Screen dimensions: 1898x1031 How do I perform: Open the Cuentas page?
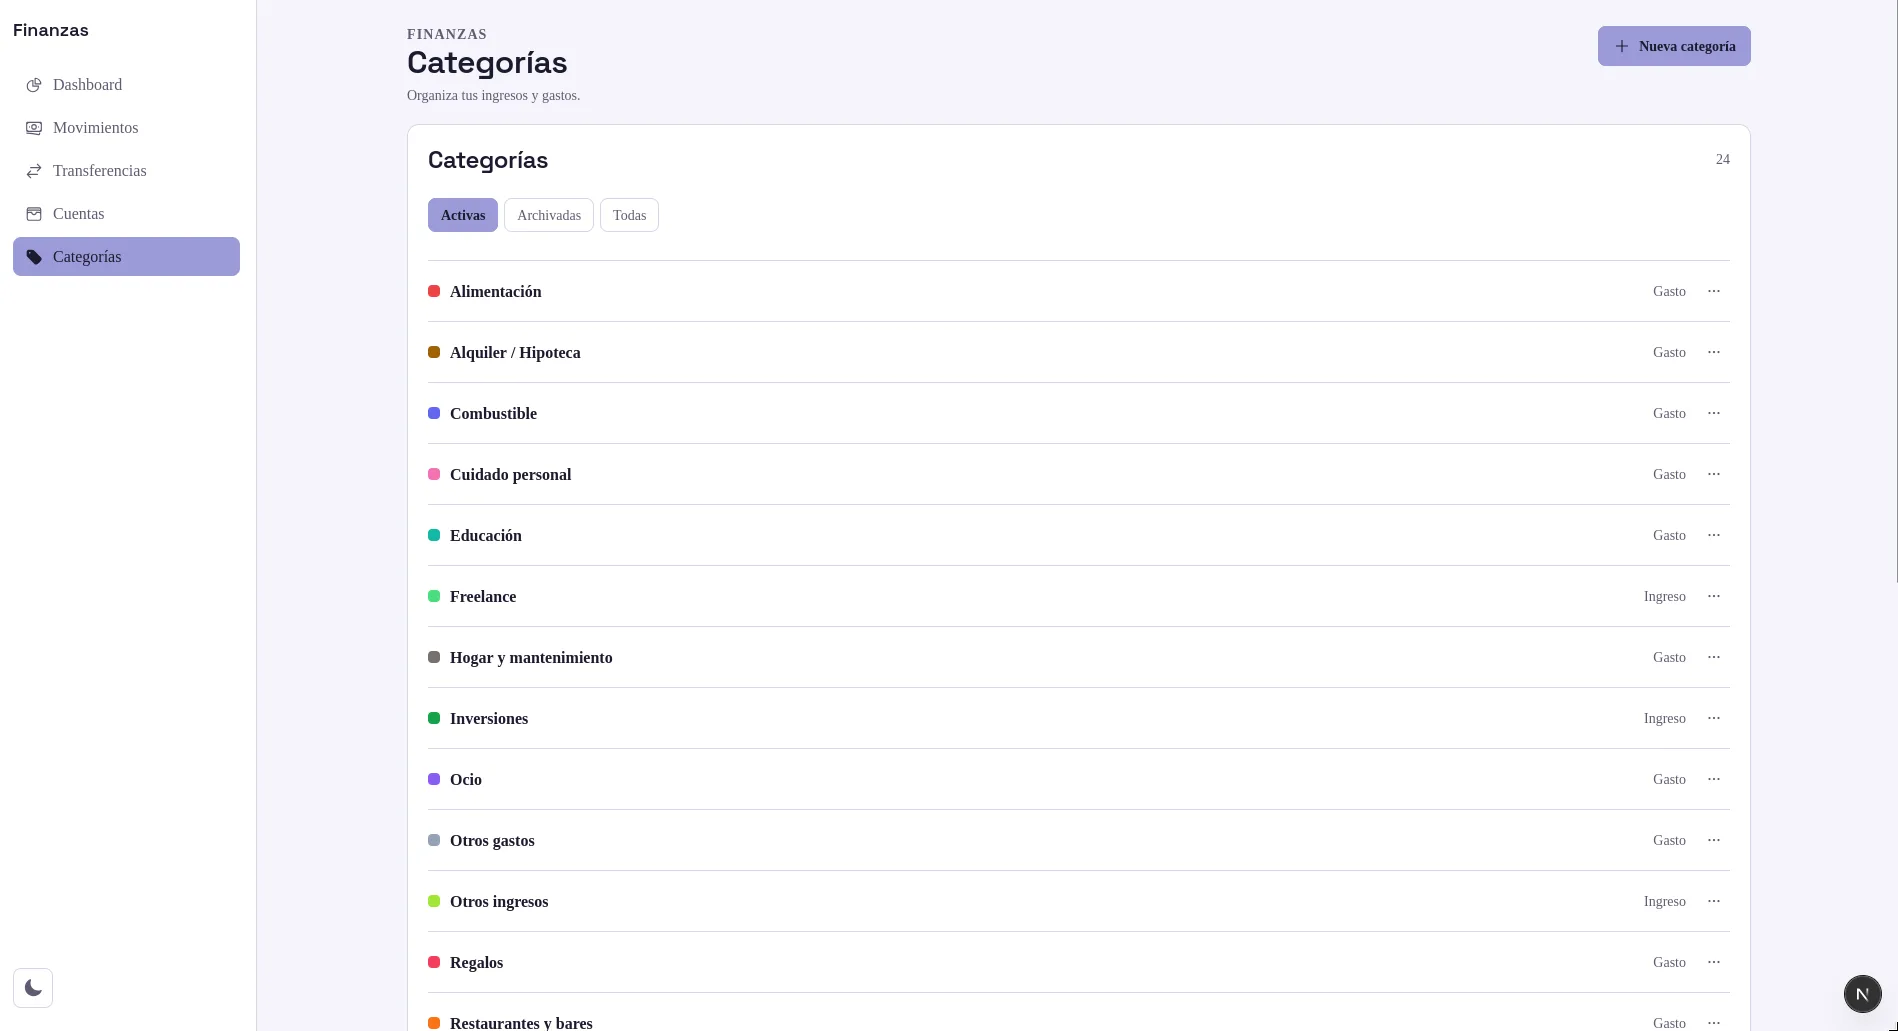coord(126,214)
